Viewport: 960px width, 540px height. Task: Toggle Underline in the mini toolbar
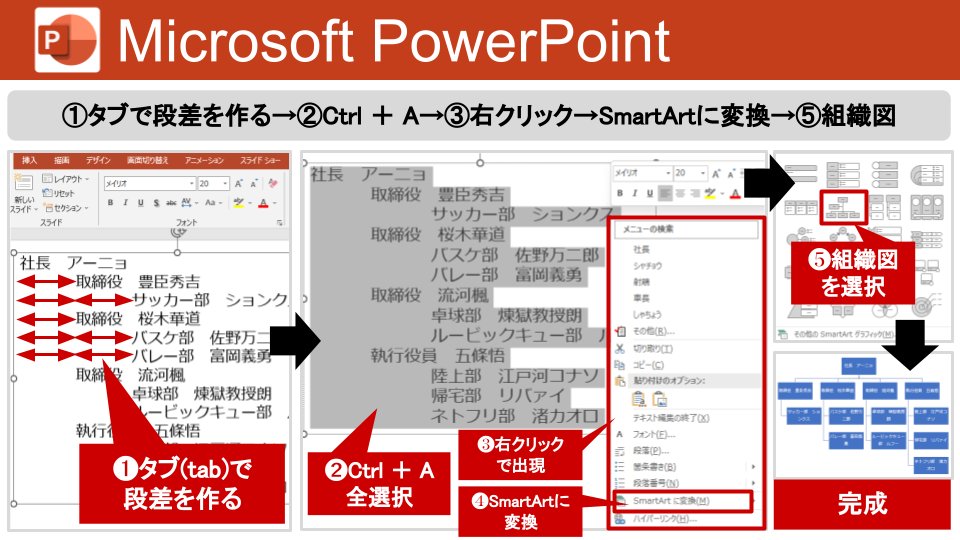click(650, 193)
